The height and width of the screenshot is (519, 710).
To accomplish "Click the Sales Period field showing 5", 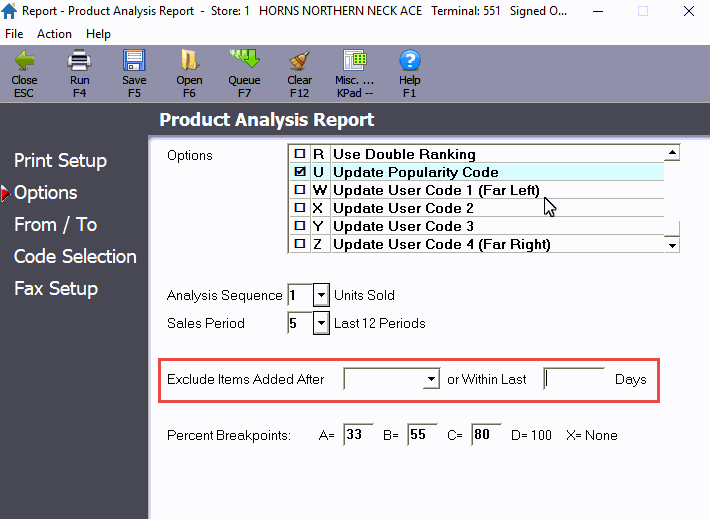I will (300, 323).
